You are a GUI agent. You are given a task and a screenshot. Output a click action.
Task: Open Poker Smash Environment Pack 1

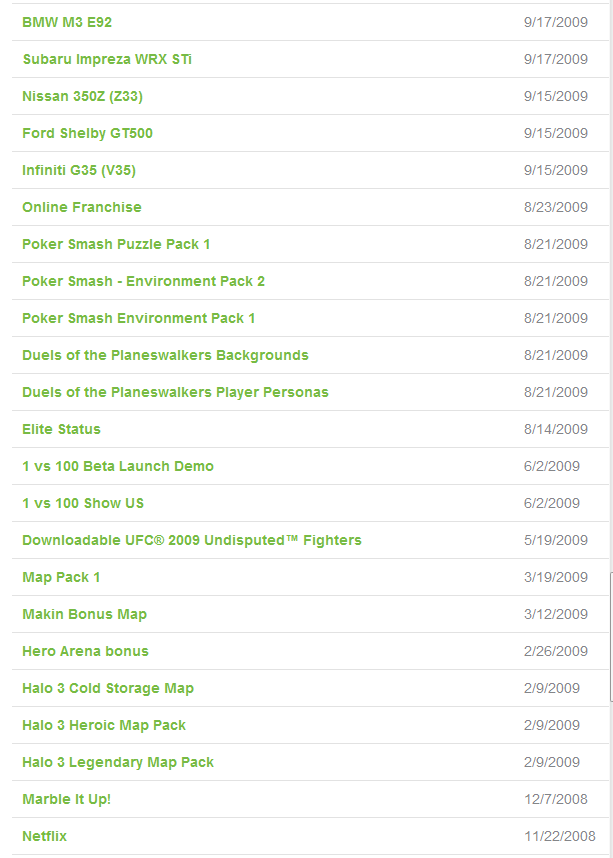139,318
